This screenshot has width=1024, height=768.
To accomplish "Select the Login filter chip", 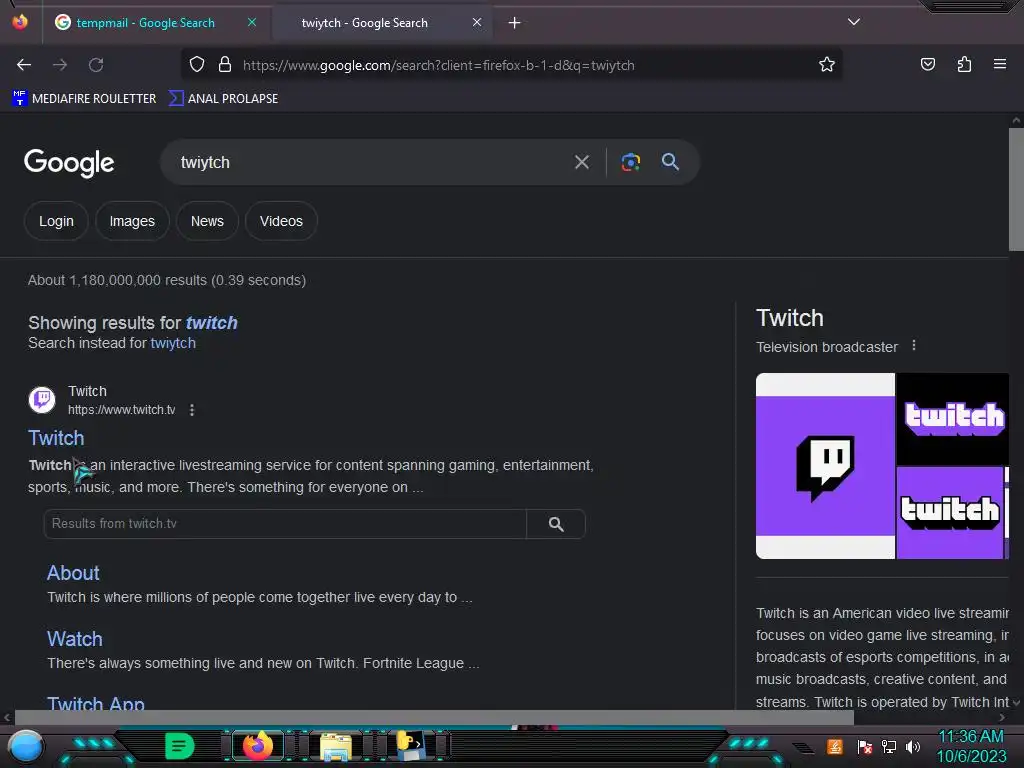I will tap(56, 221).
